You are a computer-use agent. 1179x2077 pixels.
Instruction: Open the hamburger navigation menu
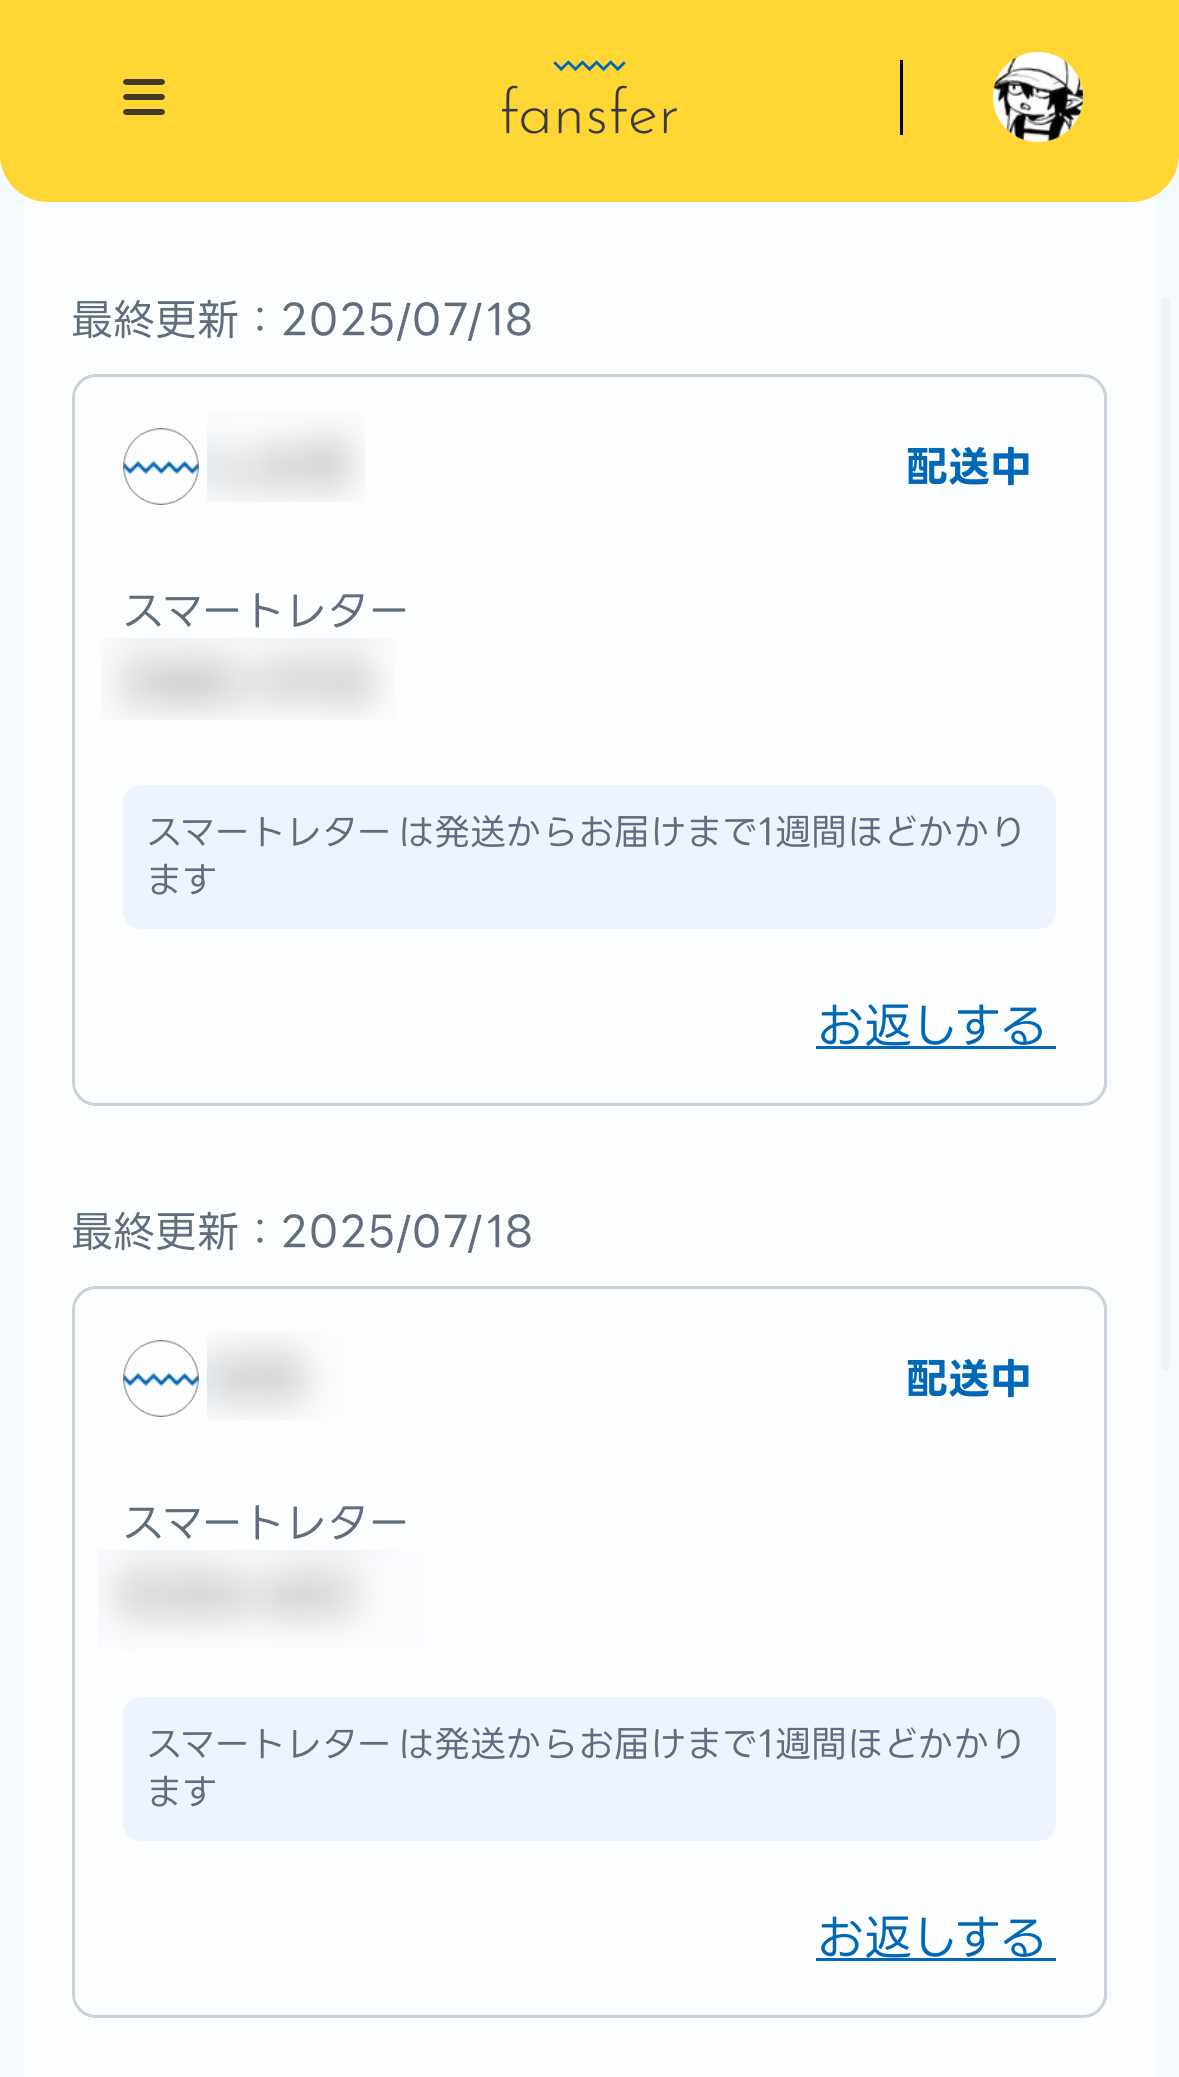(144, 98)
